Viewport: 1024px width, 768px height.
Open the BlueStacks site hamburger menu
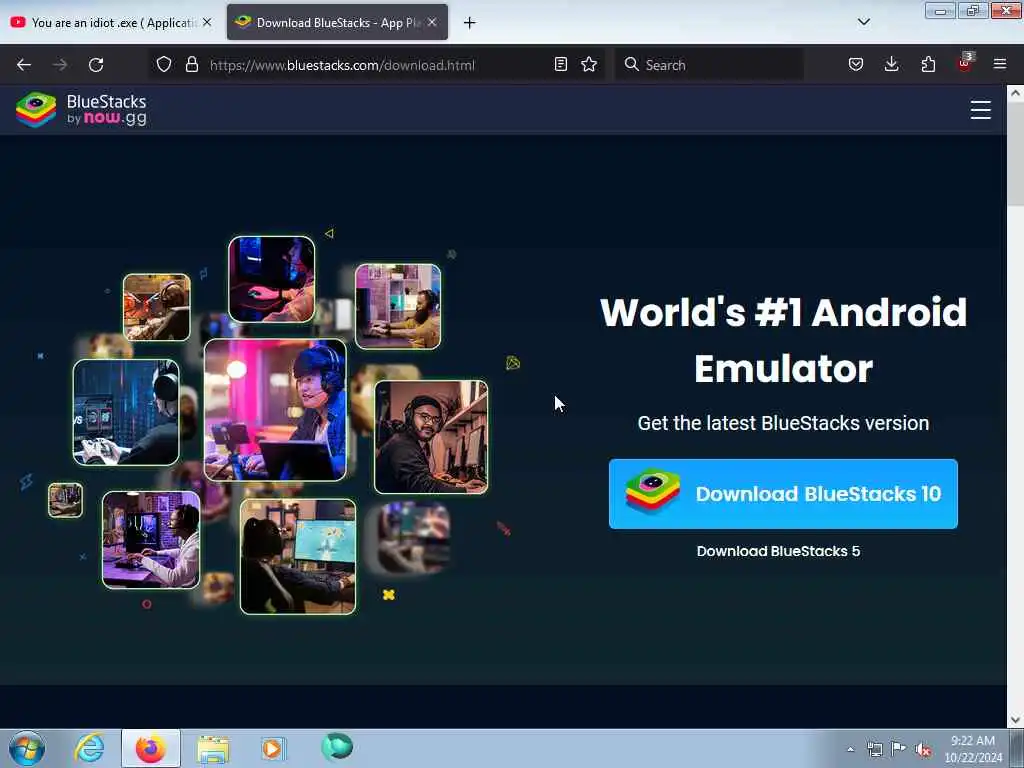point(980,110)
